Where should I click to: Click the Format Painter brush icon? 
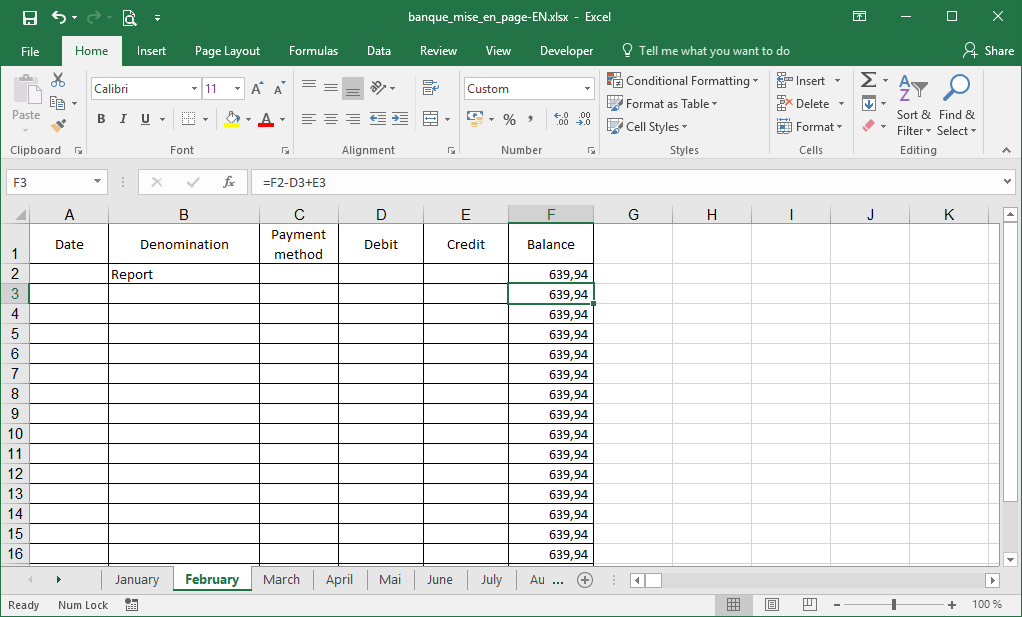58,126
